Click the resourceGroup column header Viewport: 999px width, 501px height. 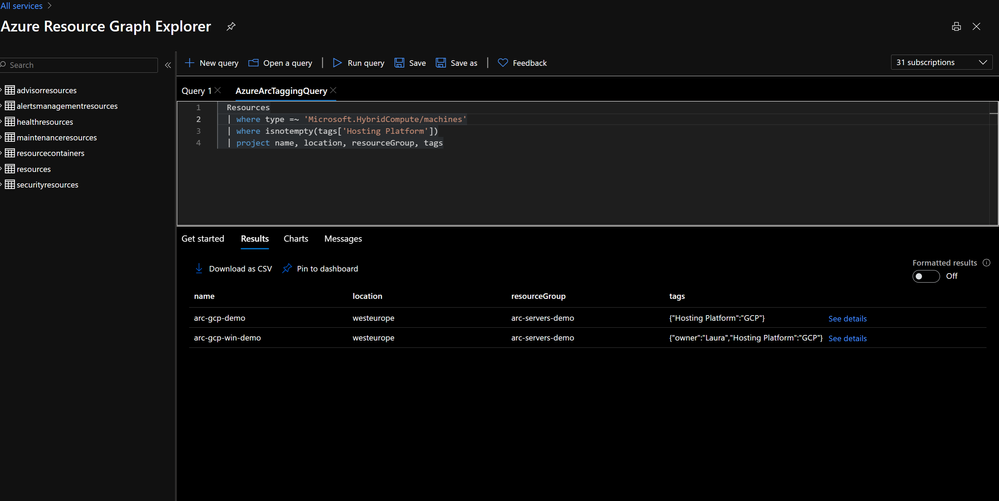point(538,296)
